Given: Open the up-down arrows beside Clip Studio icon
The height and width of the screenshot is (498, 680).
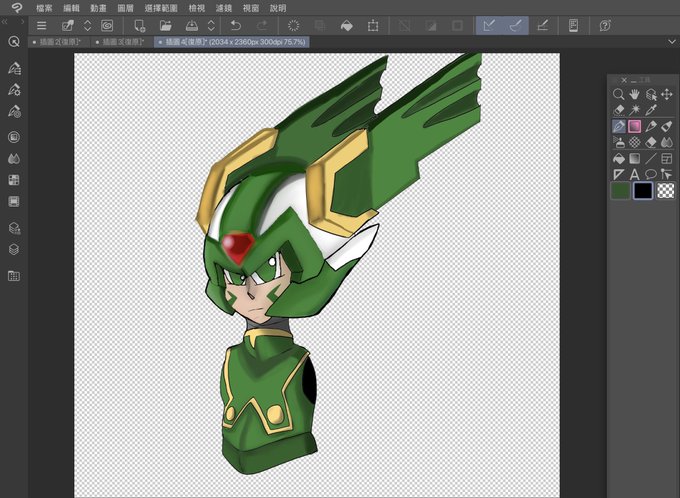Looking at the screenshot, I should (x=87, y=25).
